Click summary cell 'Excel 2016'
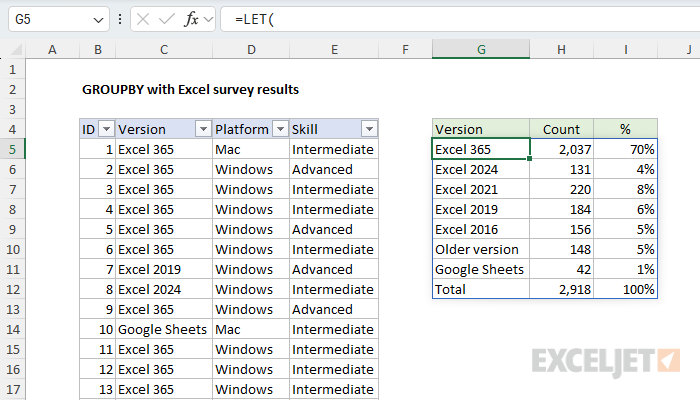 tap(481, 229)
